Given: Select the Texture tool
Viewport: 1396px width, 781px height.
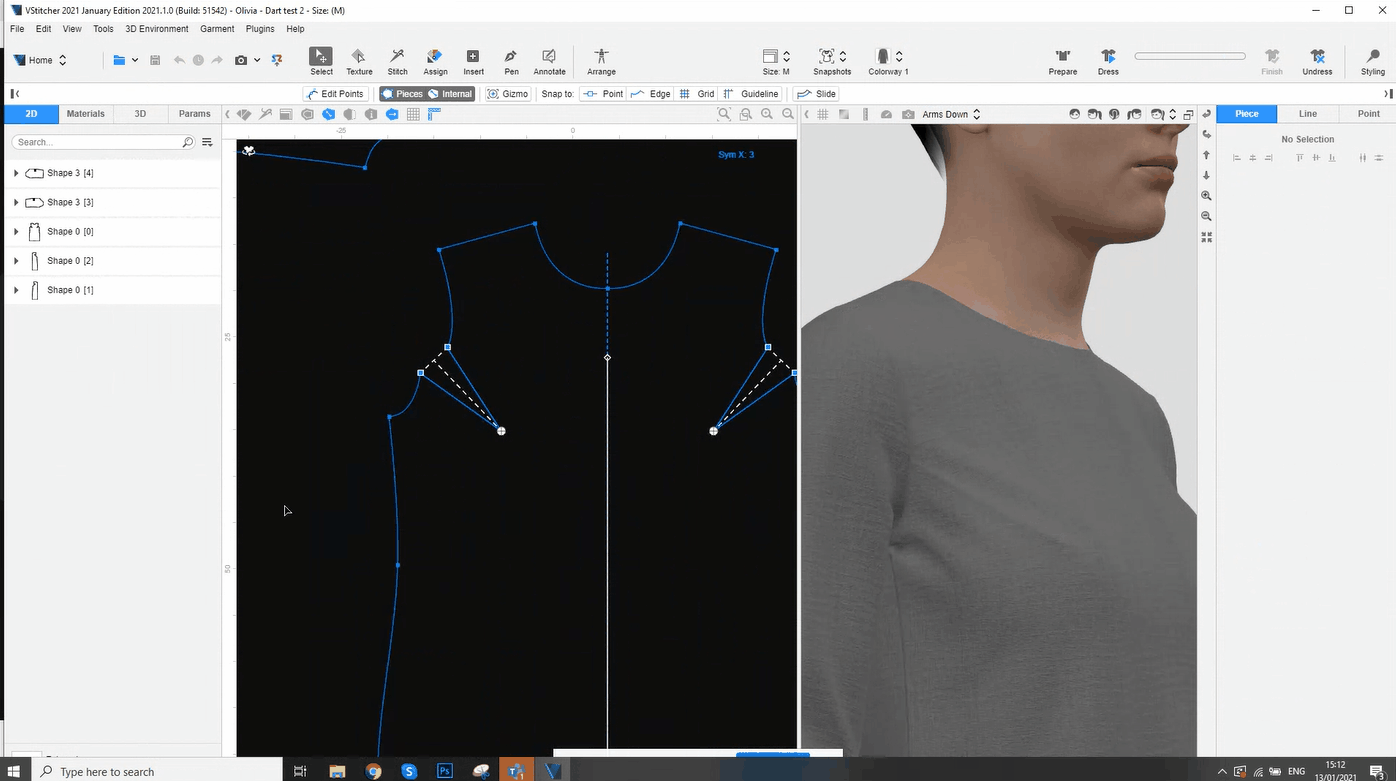Looking at the screenshot, I should point(359,61).
